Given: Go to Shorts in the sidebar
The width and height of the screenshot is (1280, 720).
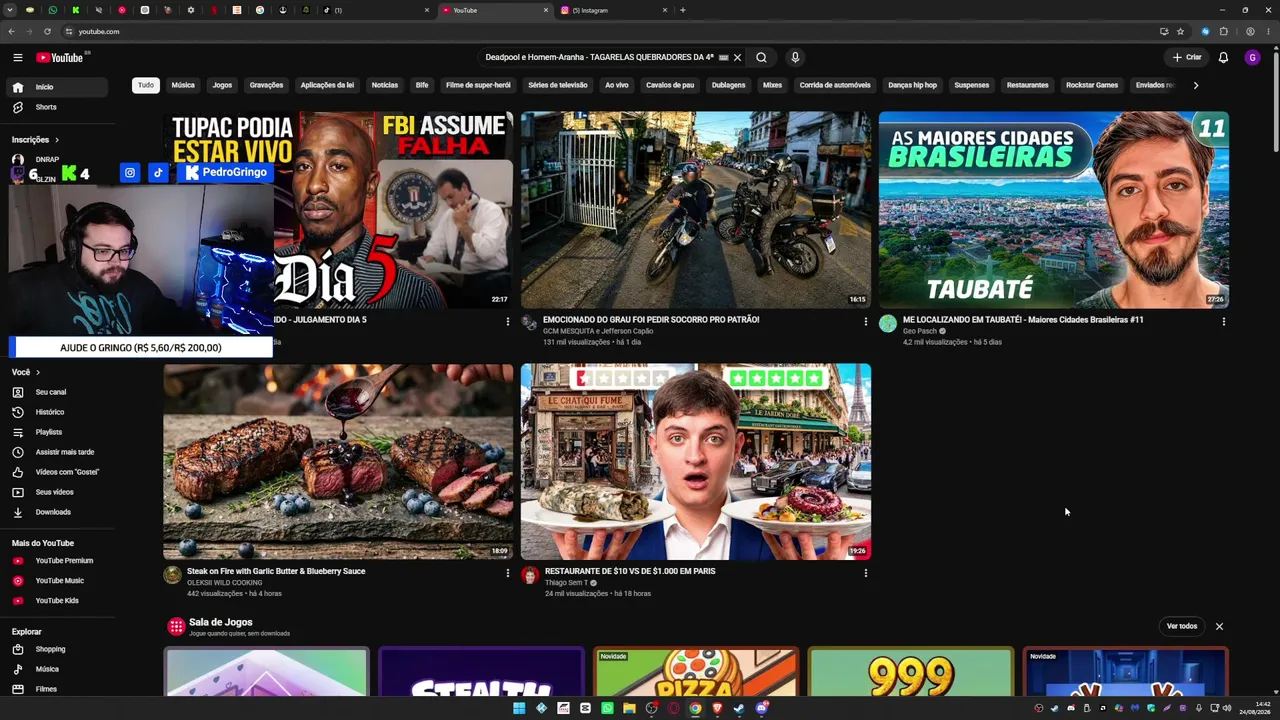Looking at the screenshot, I should coord(58,107).
